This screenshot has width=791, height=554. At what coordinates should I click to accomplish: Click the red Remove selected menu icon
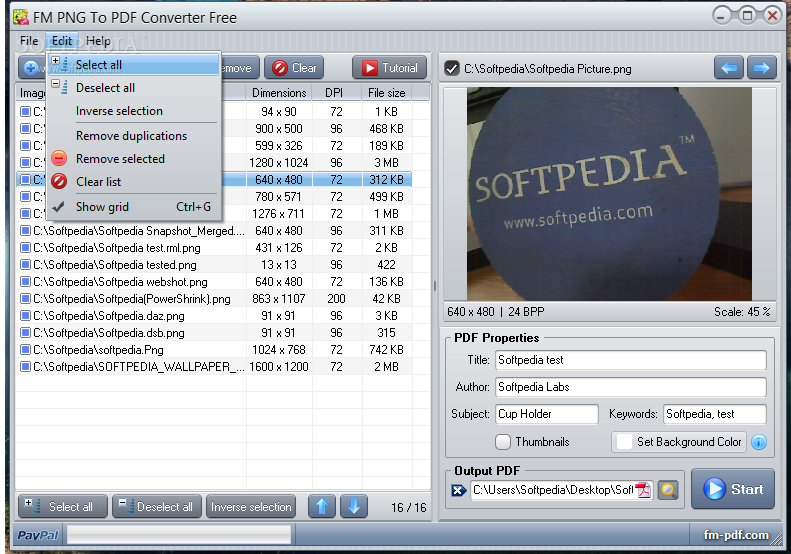pyautogui.click(x=59, y=158)
